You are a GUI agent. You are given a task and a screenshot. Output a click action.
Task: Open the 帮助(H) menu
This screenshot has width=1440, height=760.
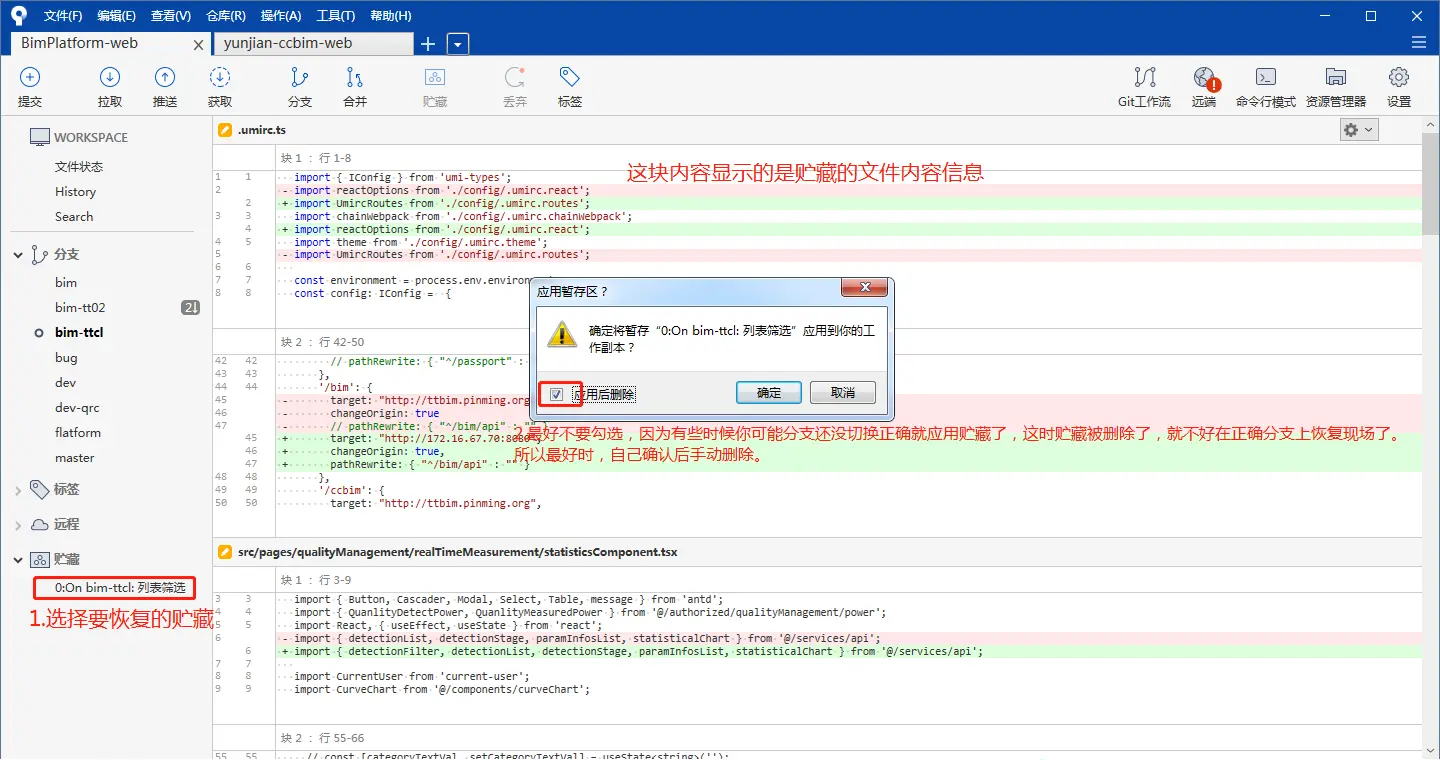pos(391,16)
